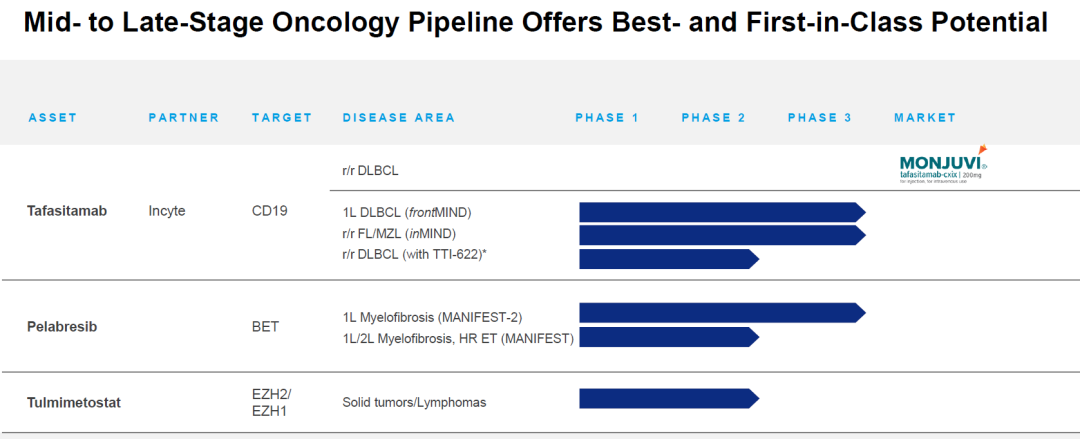The image size is (1080, 439).
Task: Click the slide title heading
Action: [536, 24]
